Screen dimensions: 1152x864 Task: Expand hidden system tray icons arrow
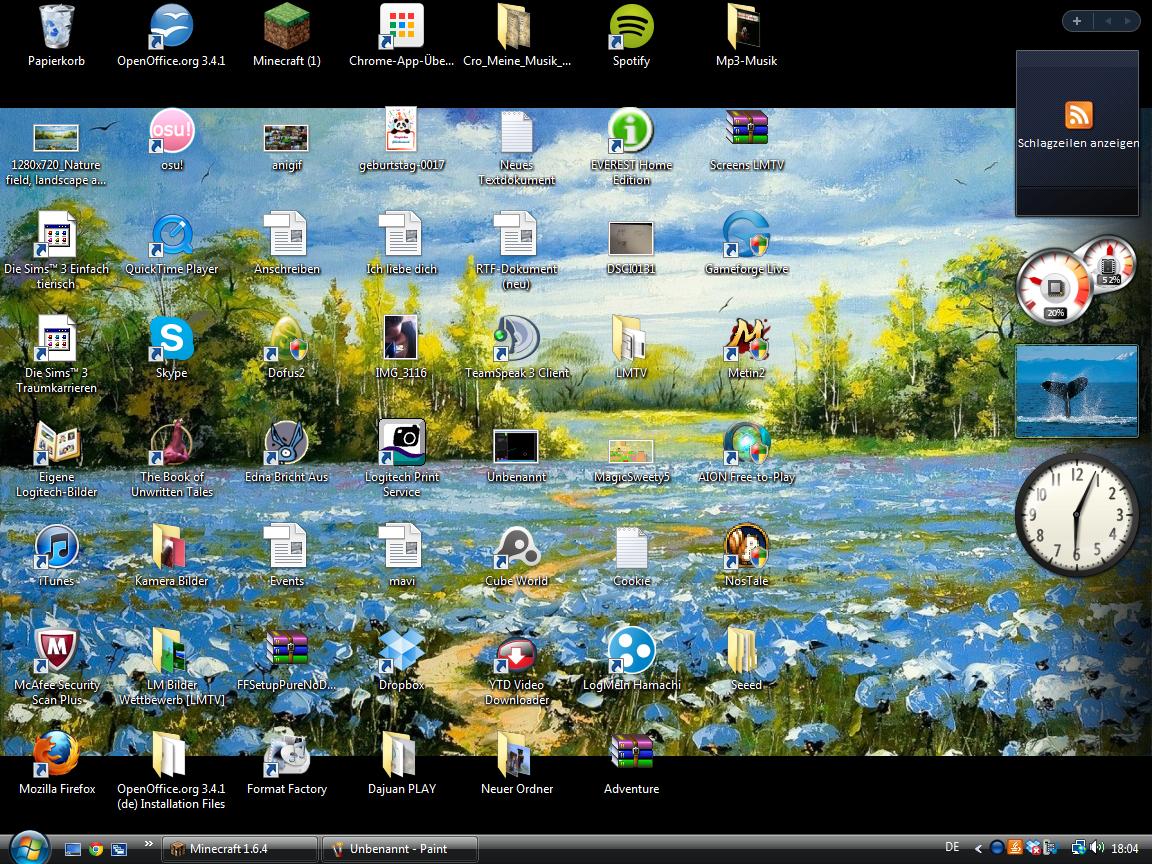979,849
